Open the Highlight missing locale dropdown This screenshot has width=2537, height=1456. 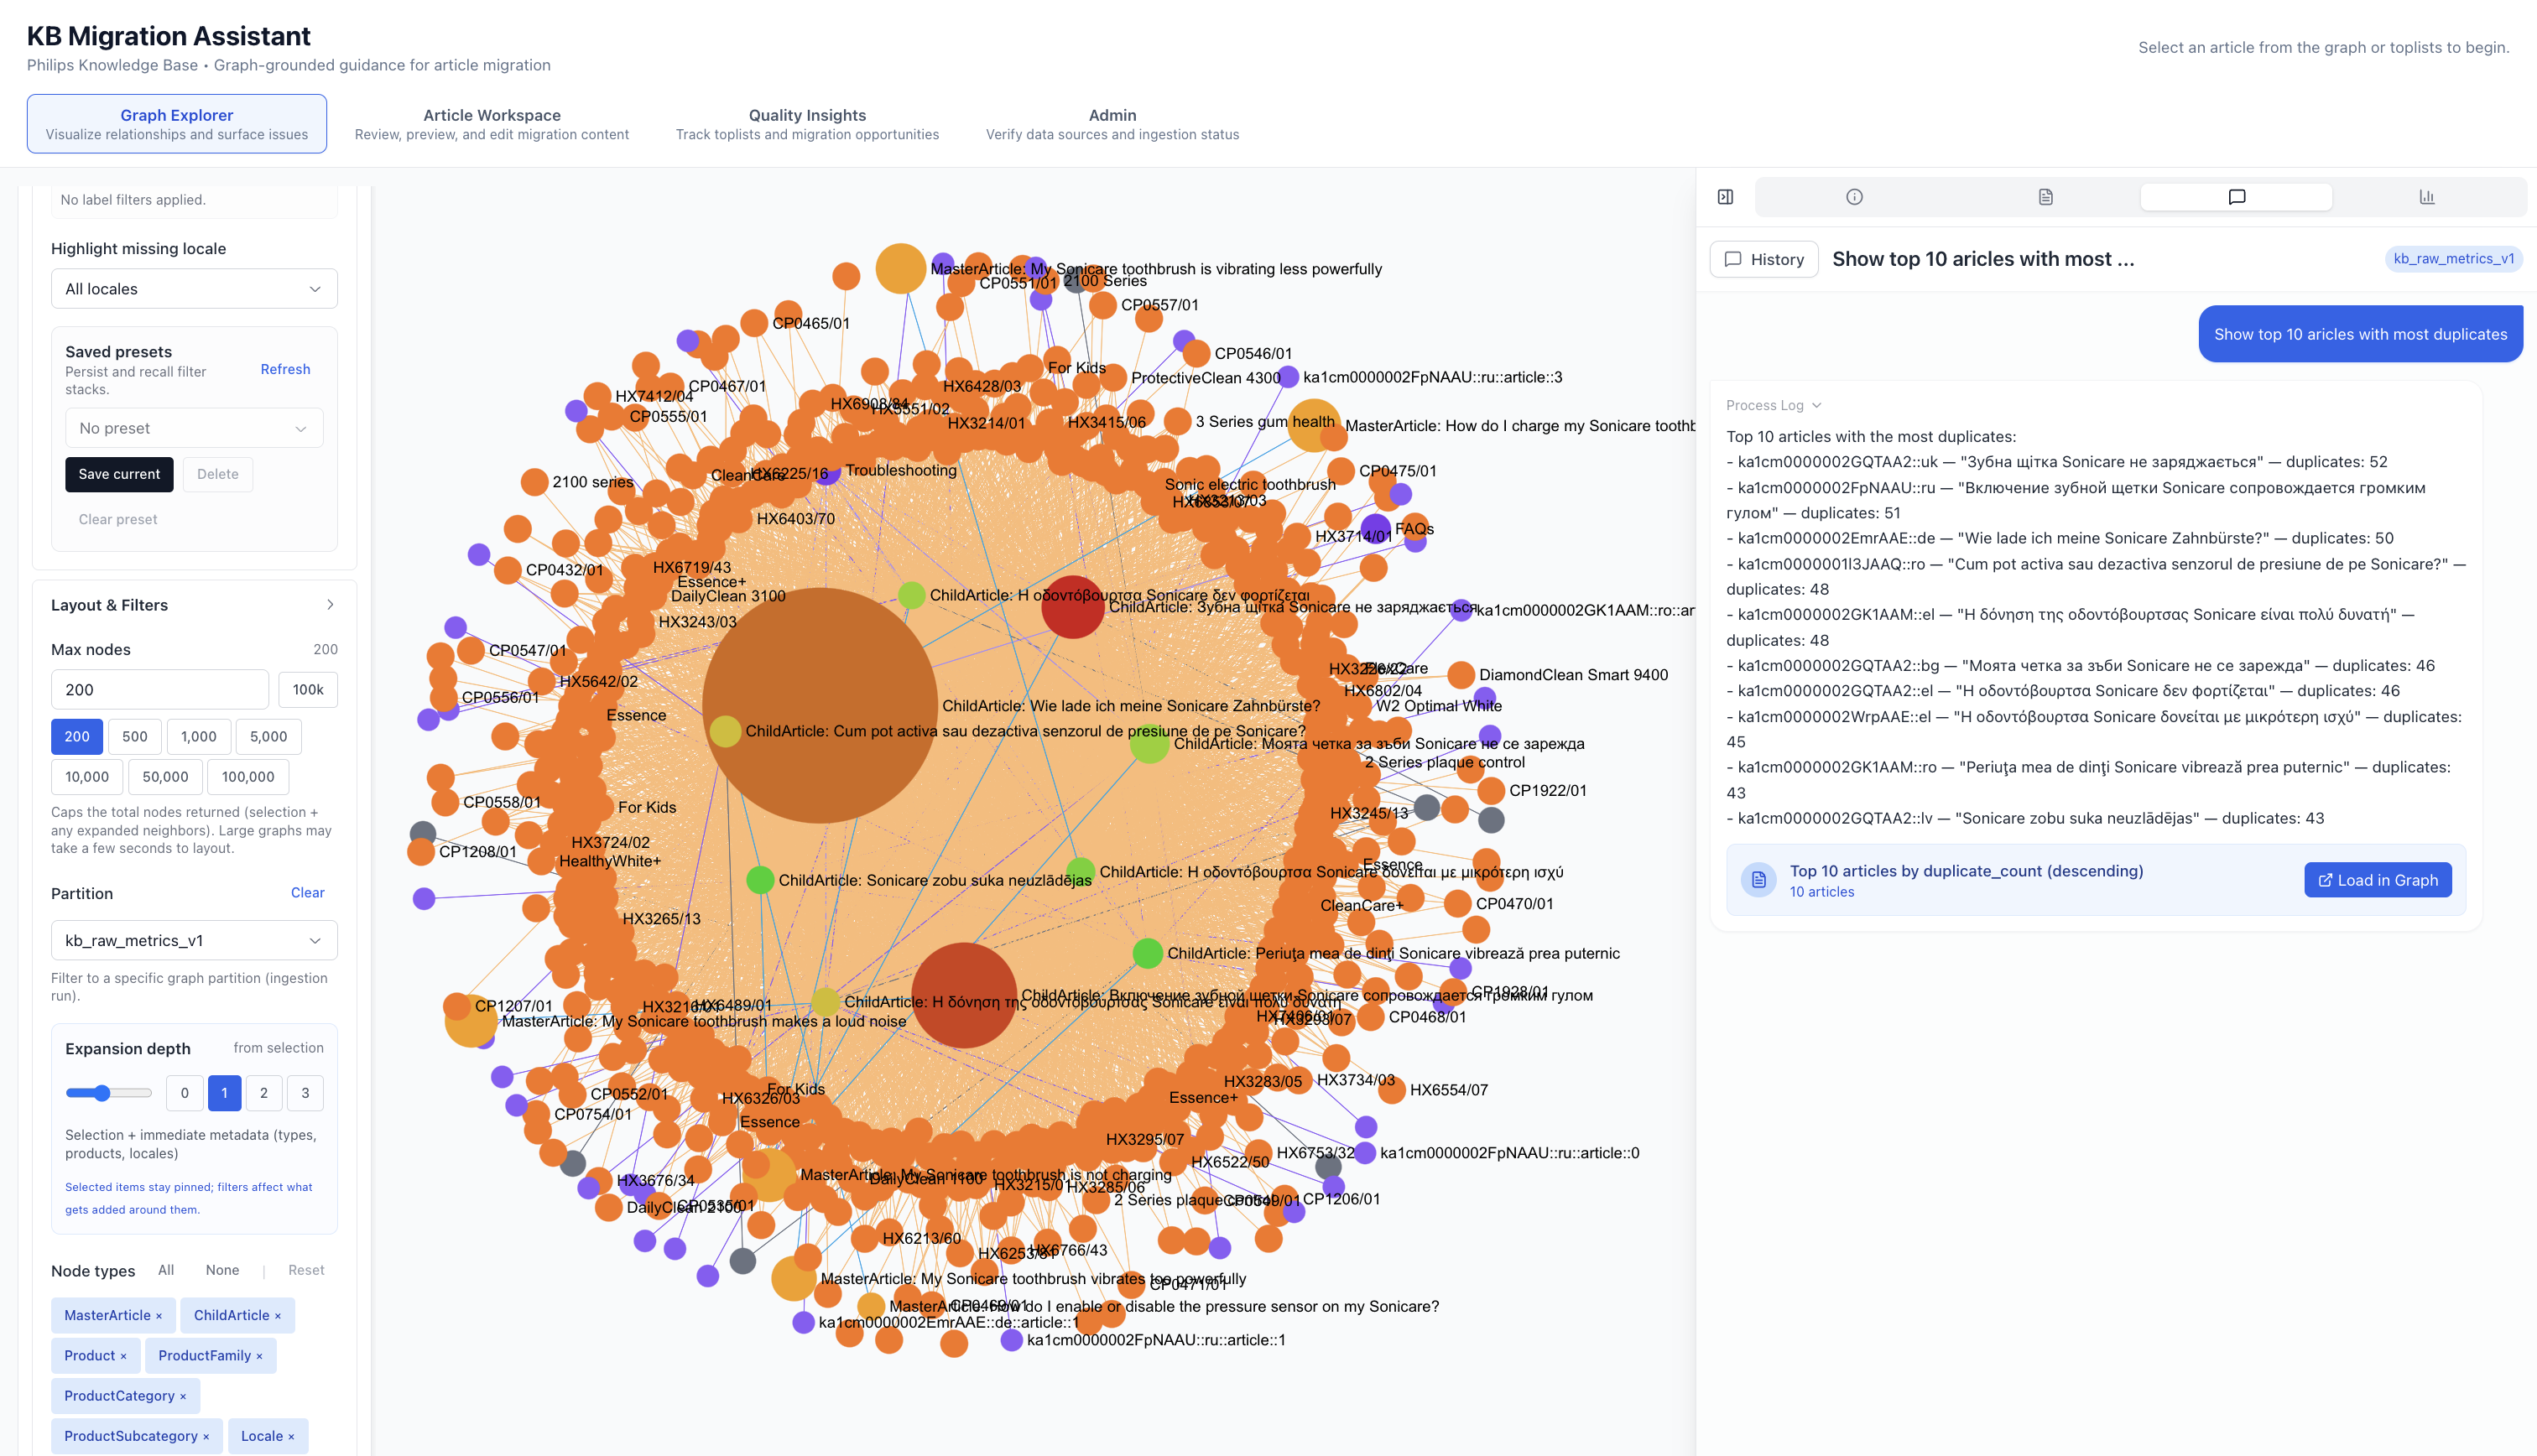coord(193,288)
